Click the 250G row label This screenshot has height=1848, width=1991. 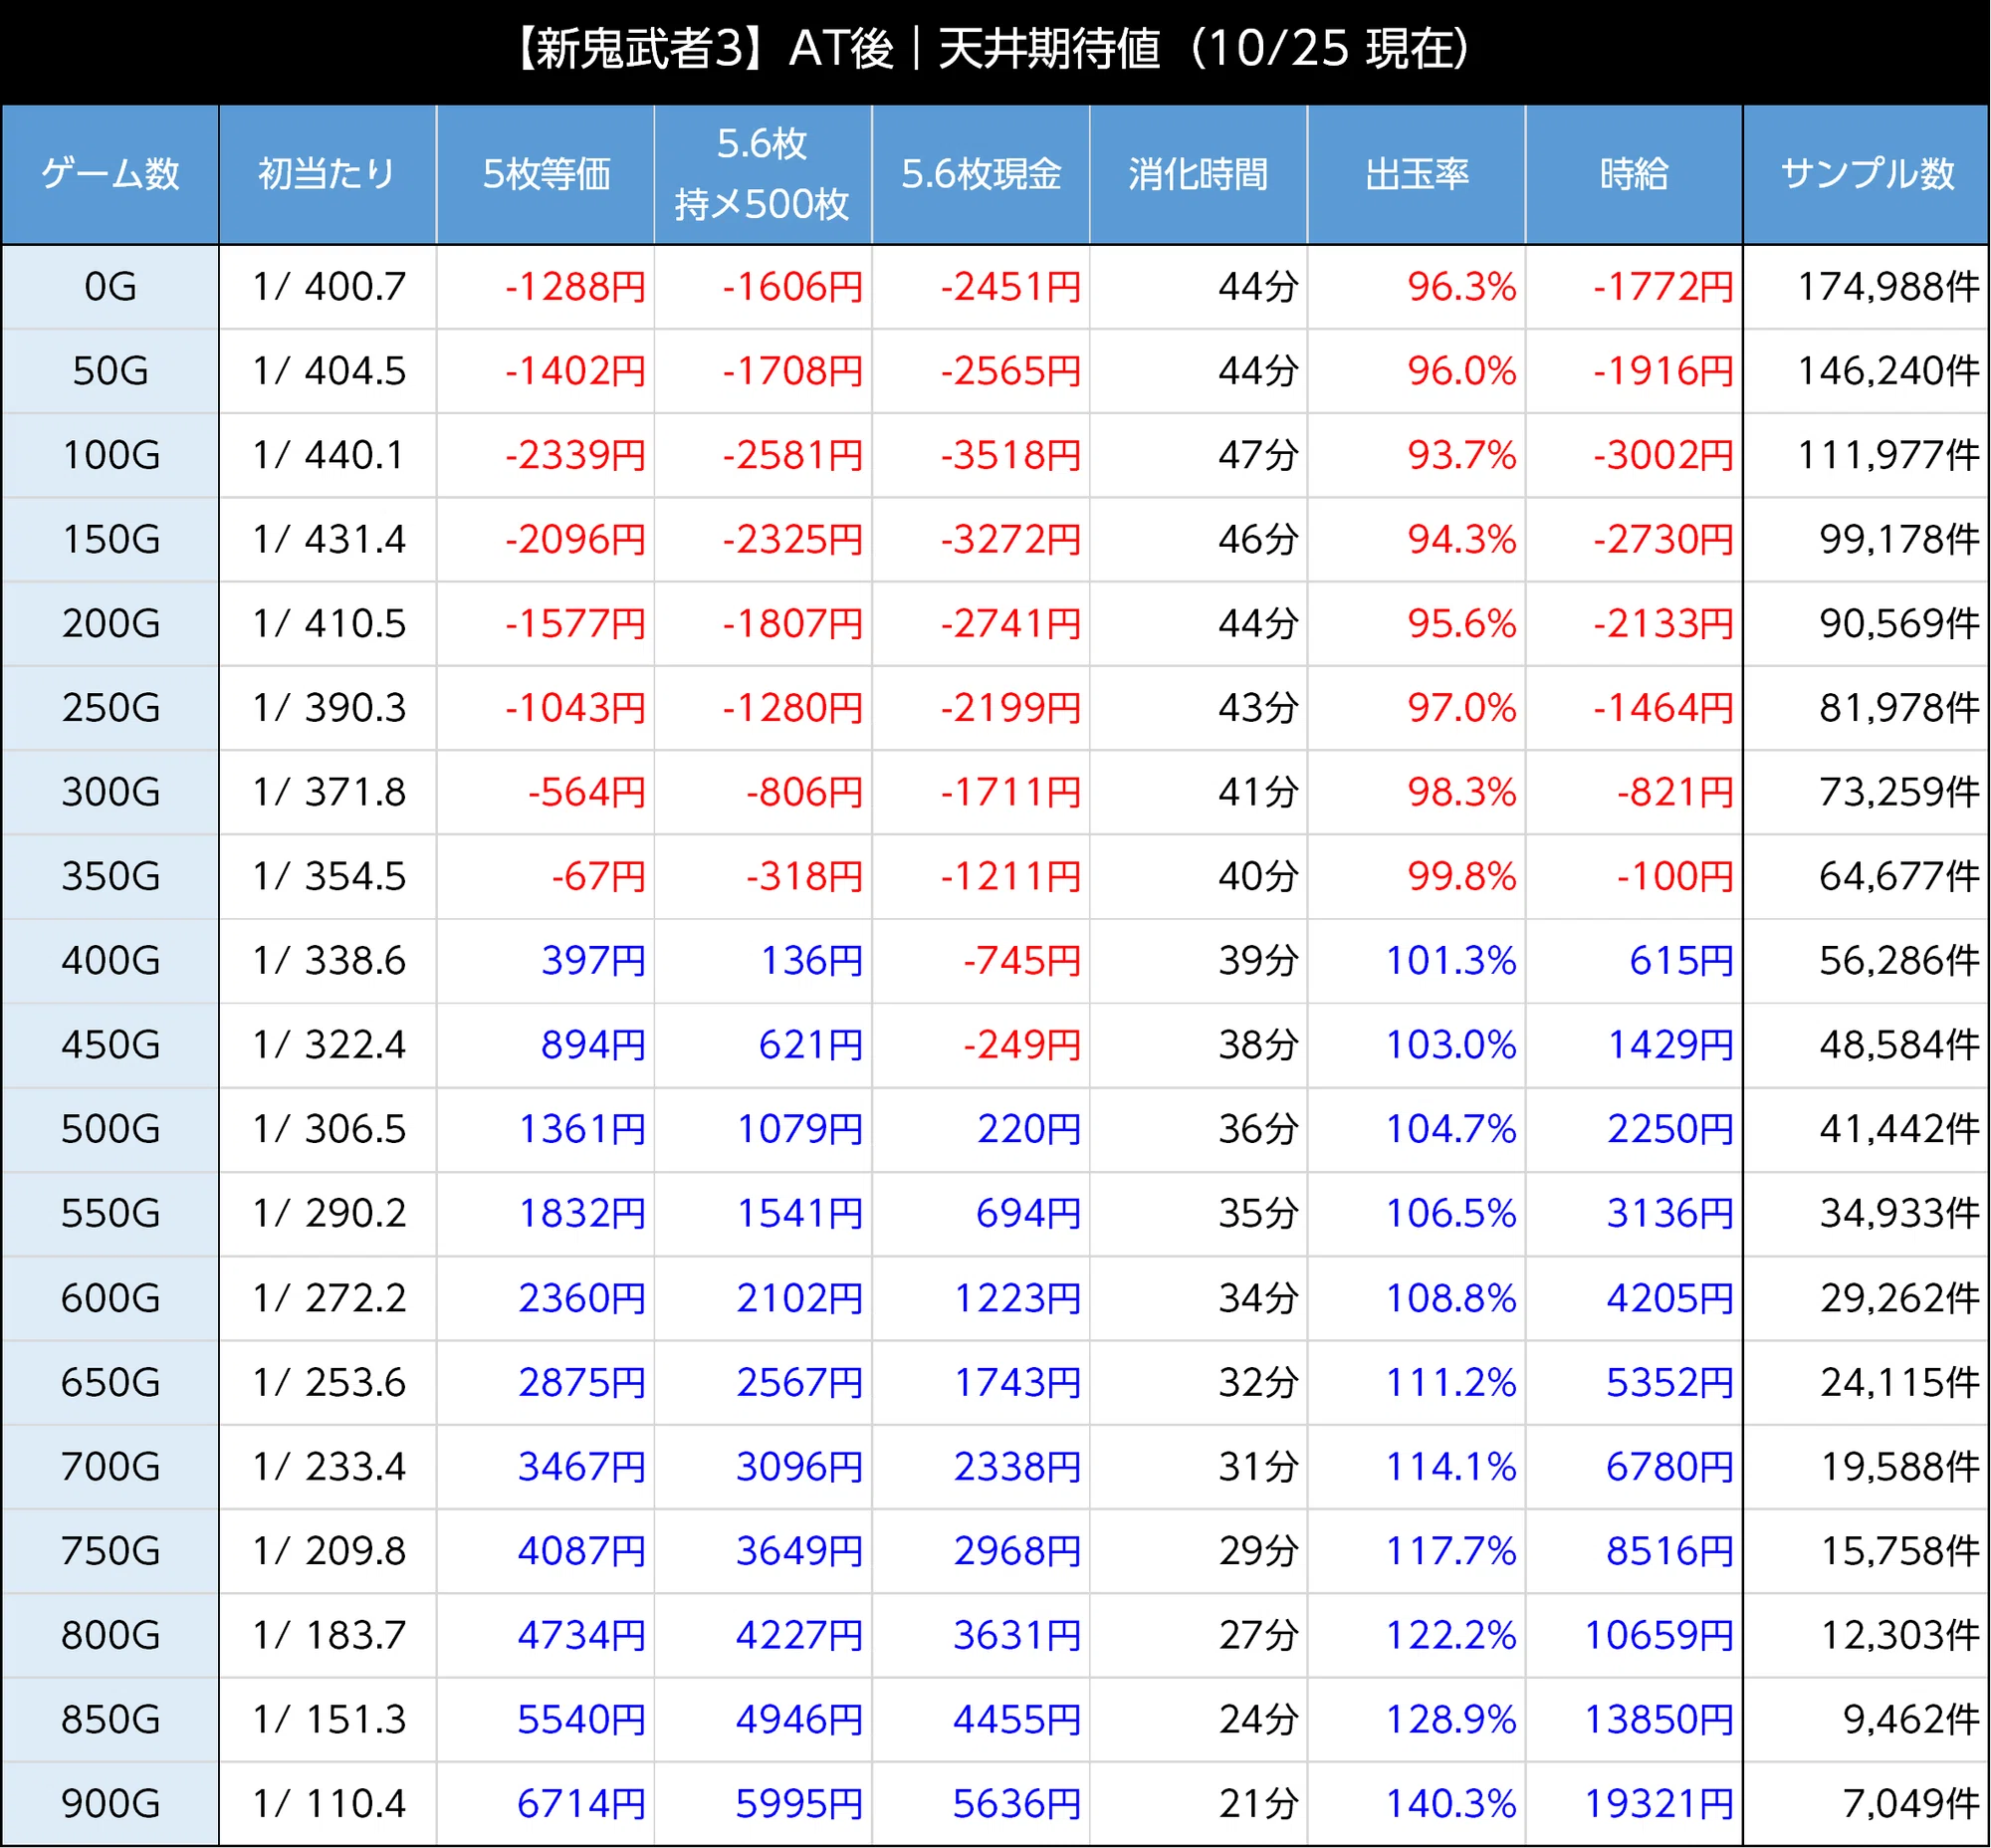pyautogui.click(x=110, y=707)
